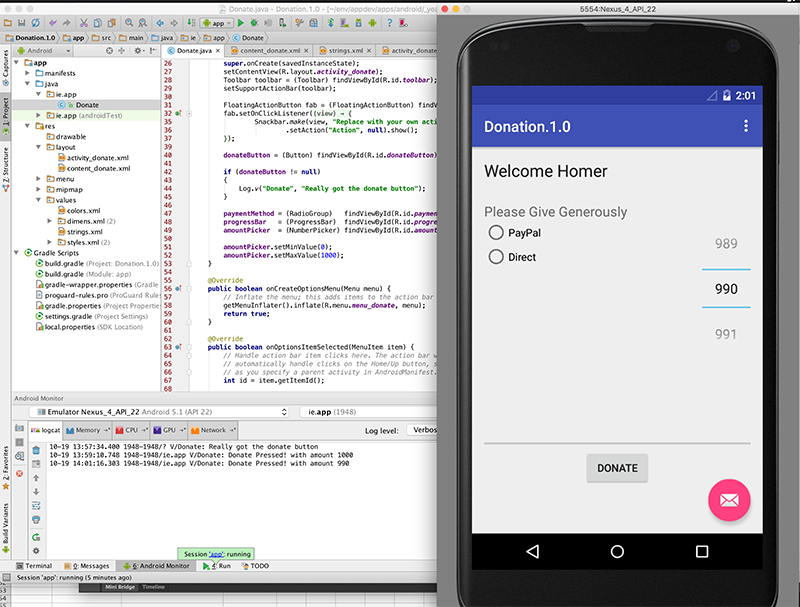This screenshot has width=800, height=607.
Task: Click the green Run app button
Action: 243,21
